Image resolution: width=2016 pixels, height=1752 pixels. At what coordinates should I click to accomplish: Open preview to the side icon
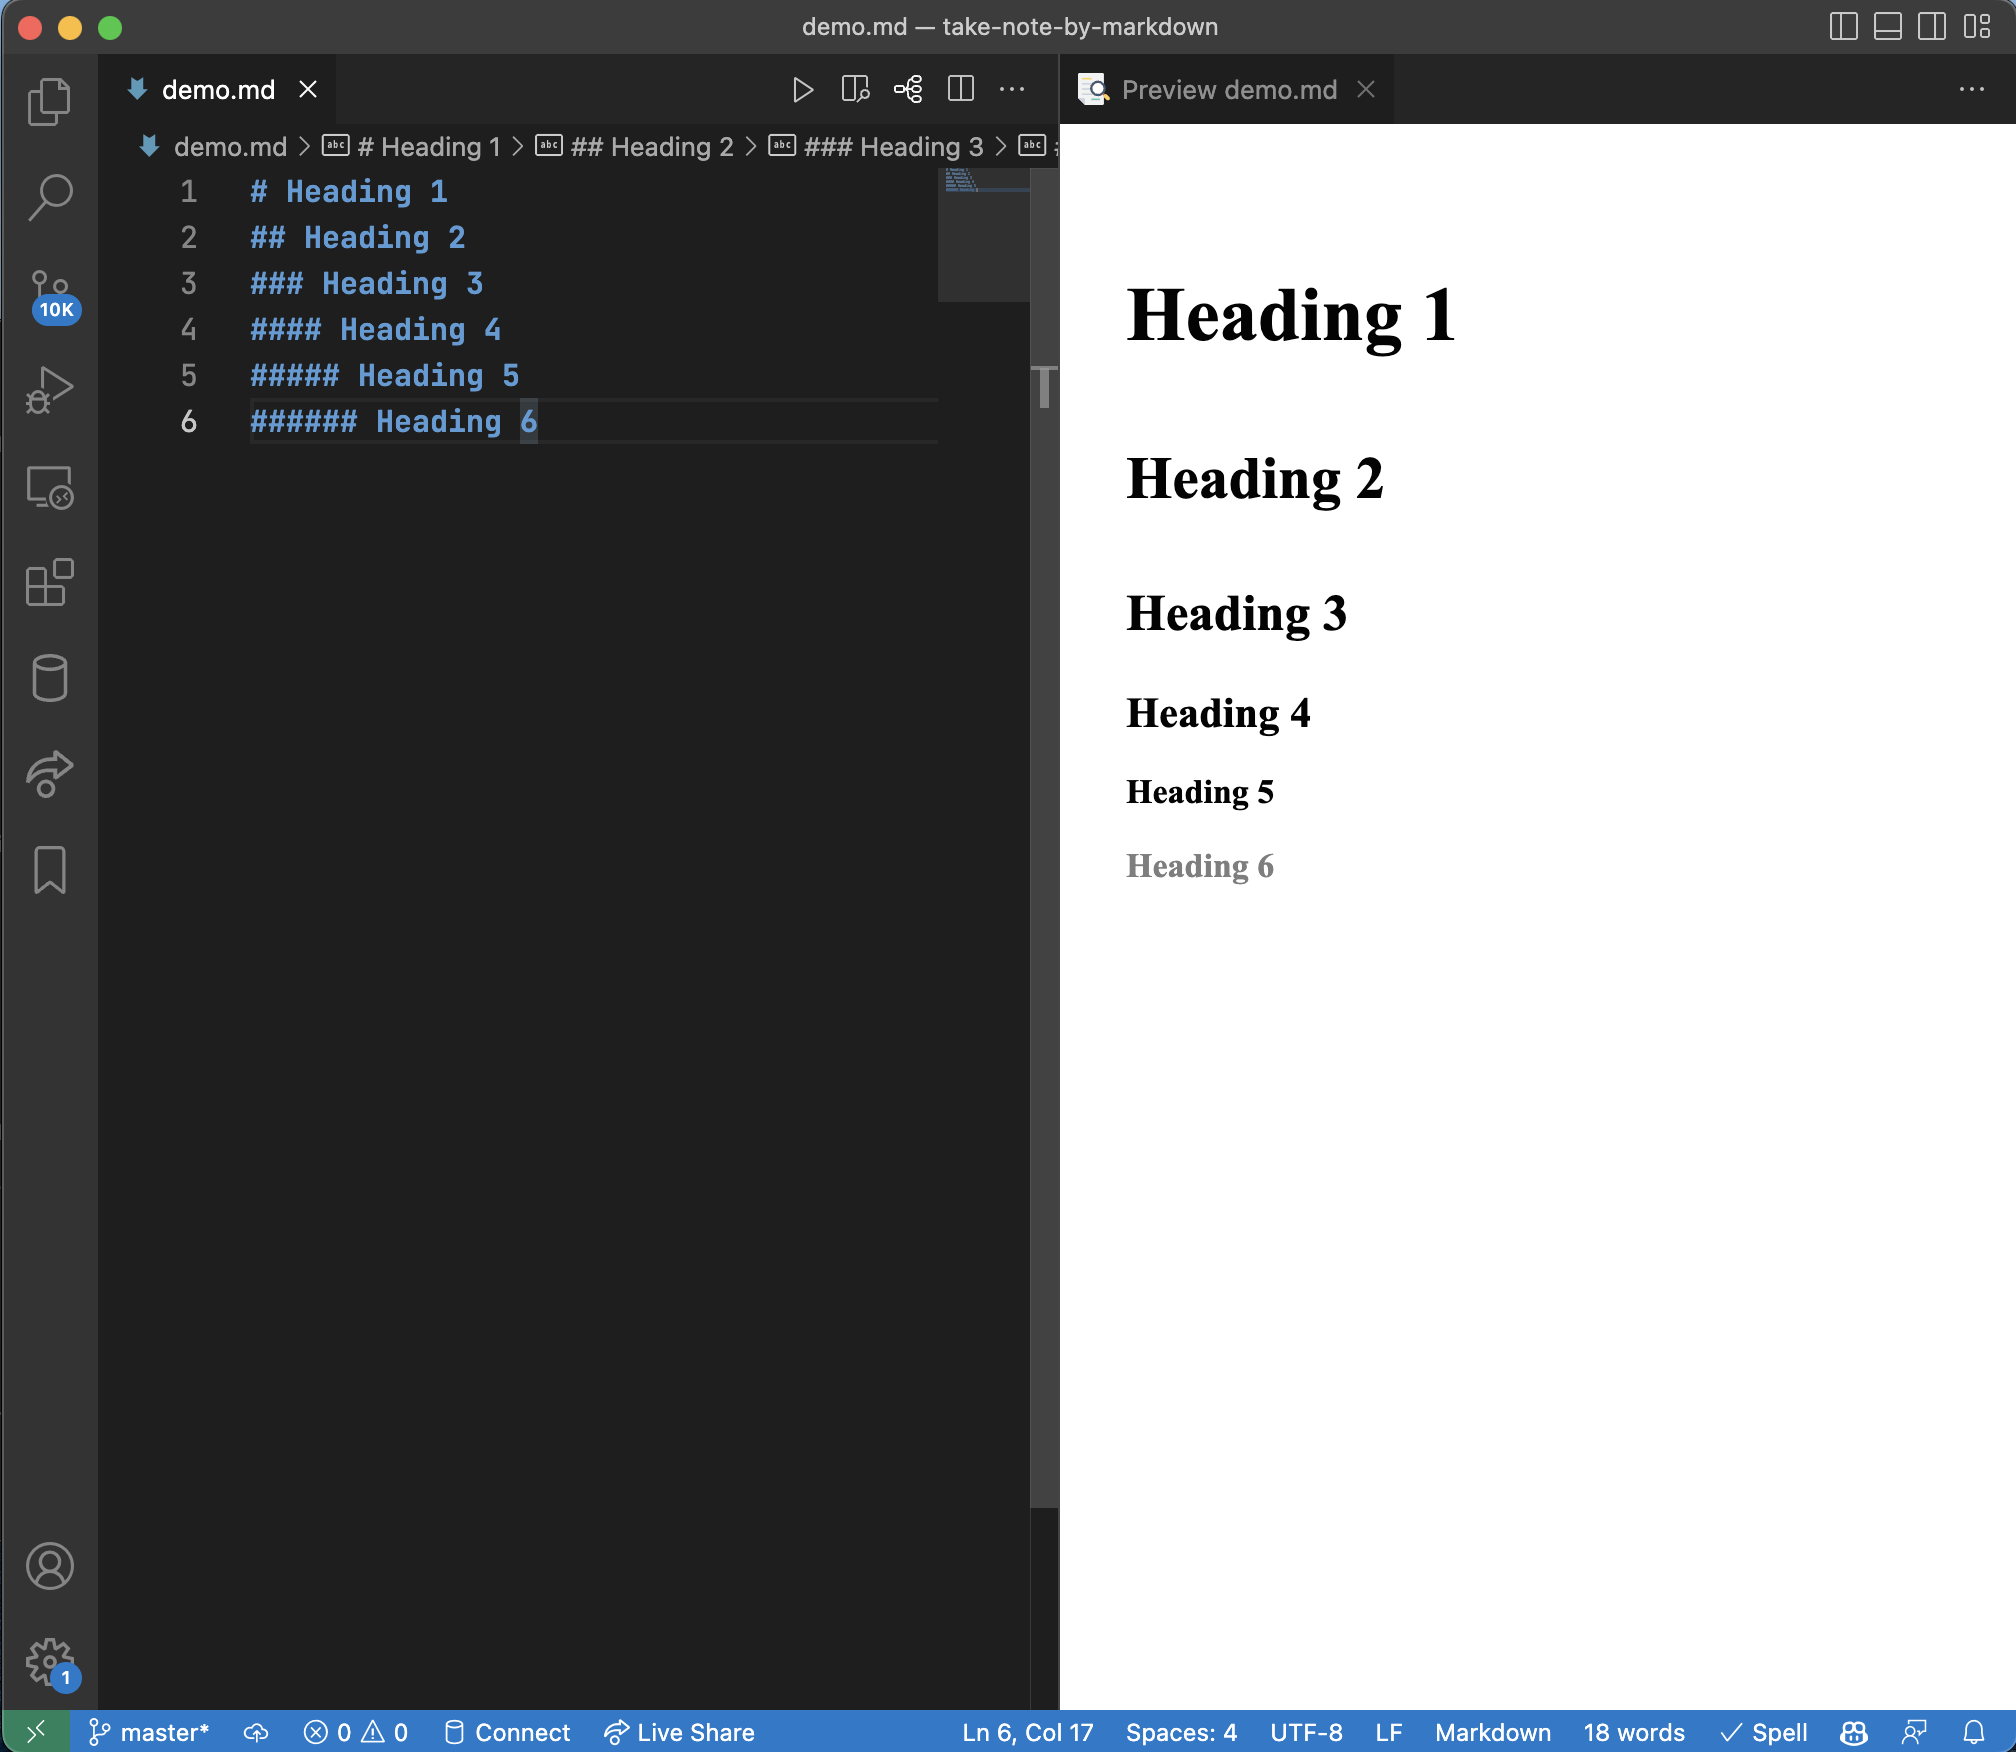pos(855,90)
